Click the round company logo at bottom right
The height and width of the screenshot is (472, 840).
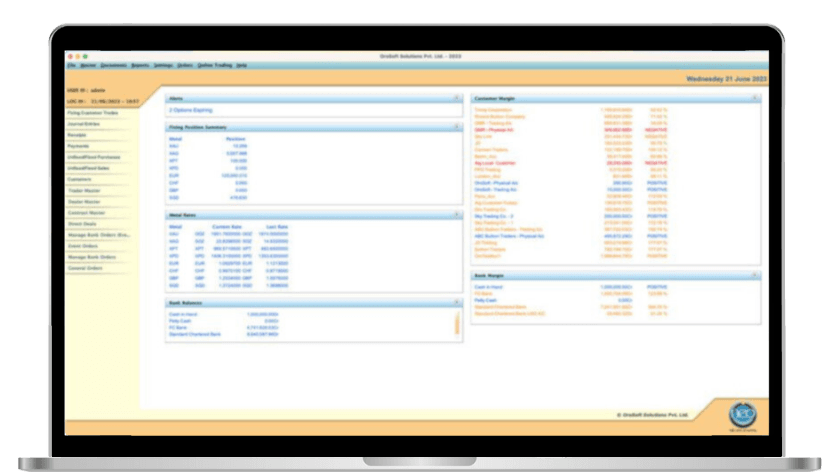(x=742, y=413)
